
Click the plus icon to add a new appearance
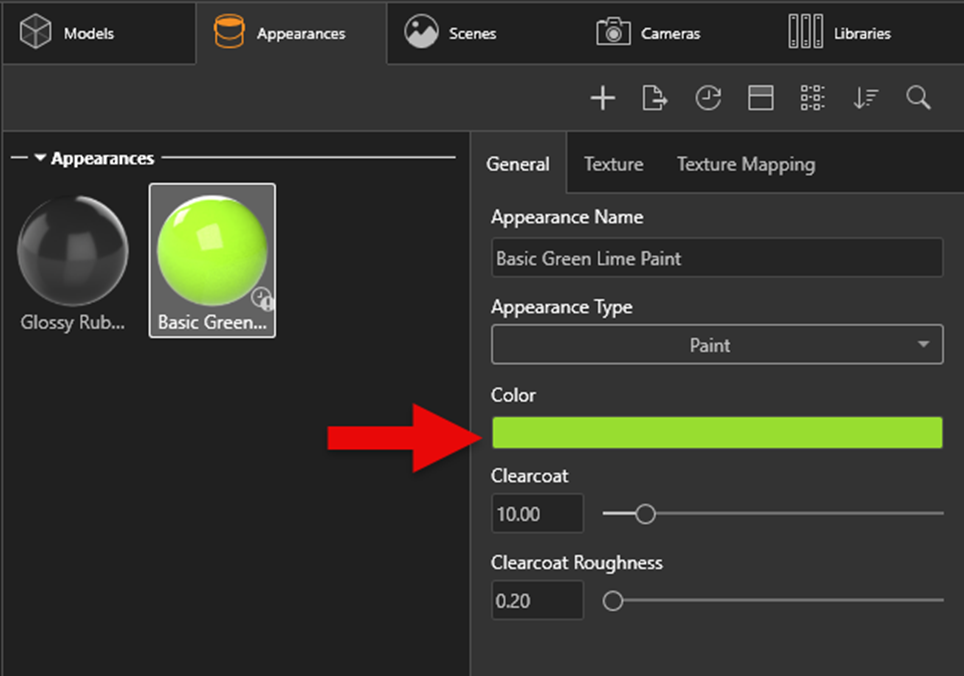click(x=603, y=98)
